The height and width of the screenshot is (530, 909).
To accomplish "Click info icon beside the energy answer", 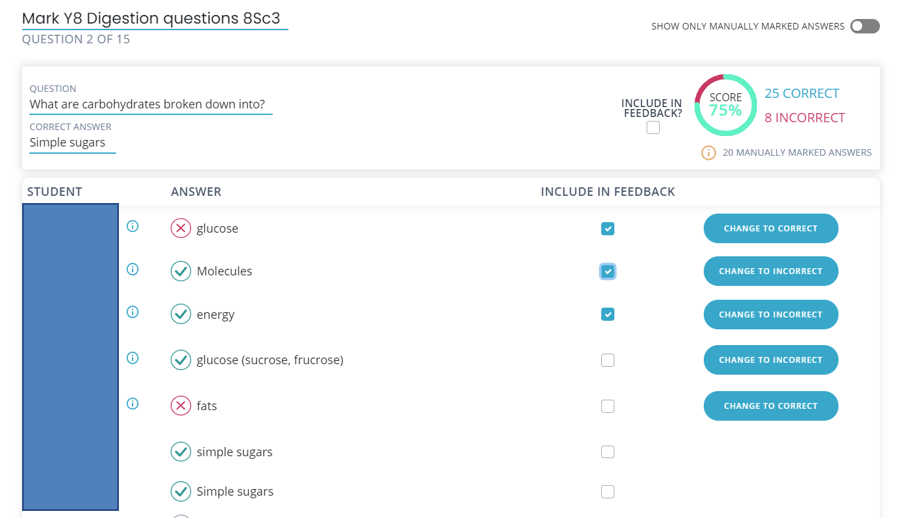I will (x=133, y=313).
